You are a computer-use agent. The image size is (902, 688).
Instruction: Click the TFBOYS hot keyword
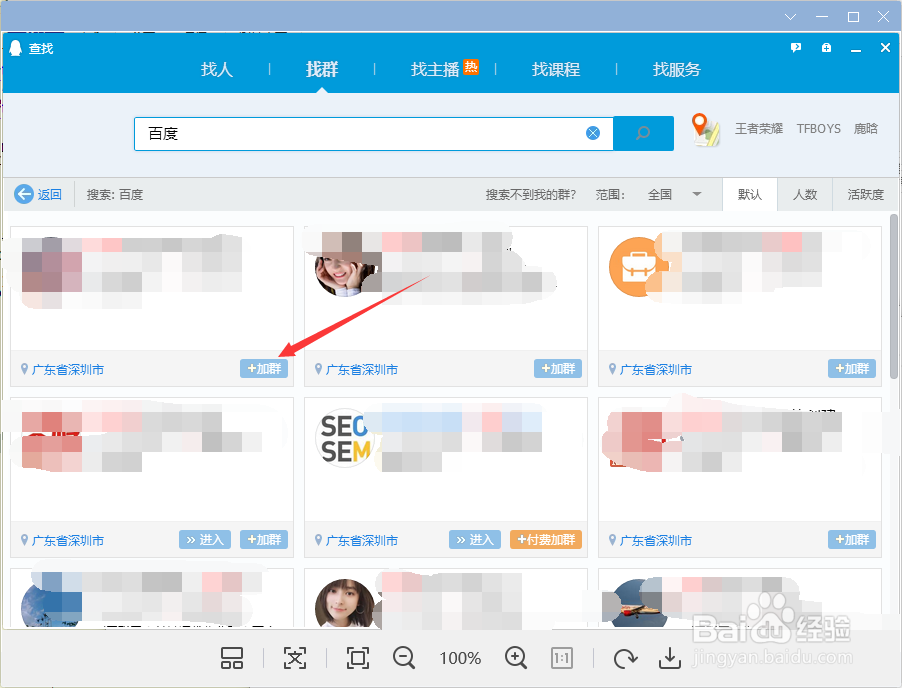pyautogui.click(x=819, y=129)
